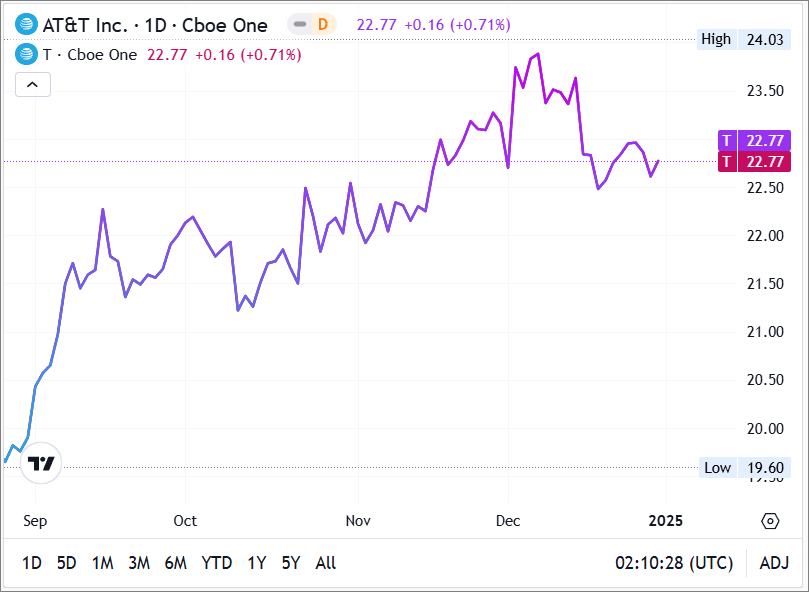Click the 2025 label on the time axis
The image size is (809, 592).
[666, 521]
